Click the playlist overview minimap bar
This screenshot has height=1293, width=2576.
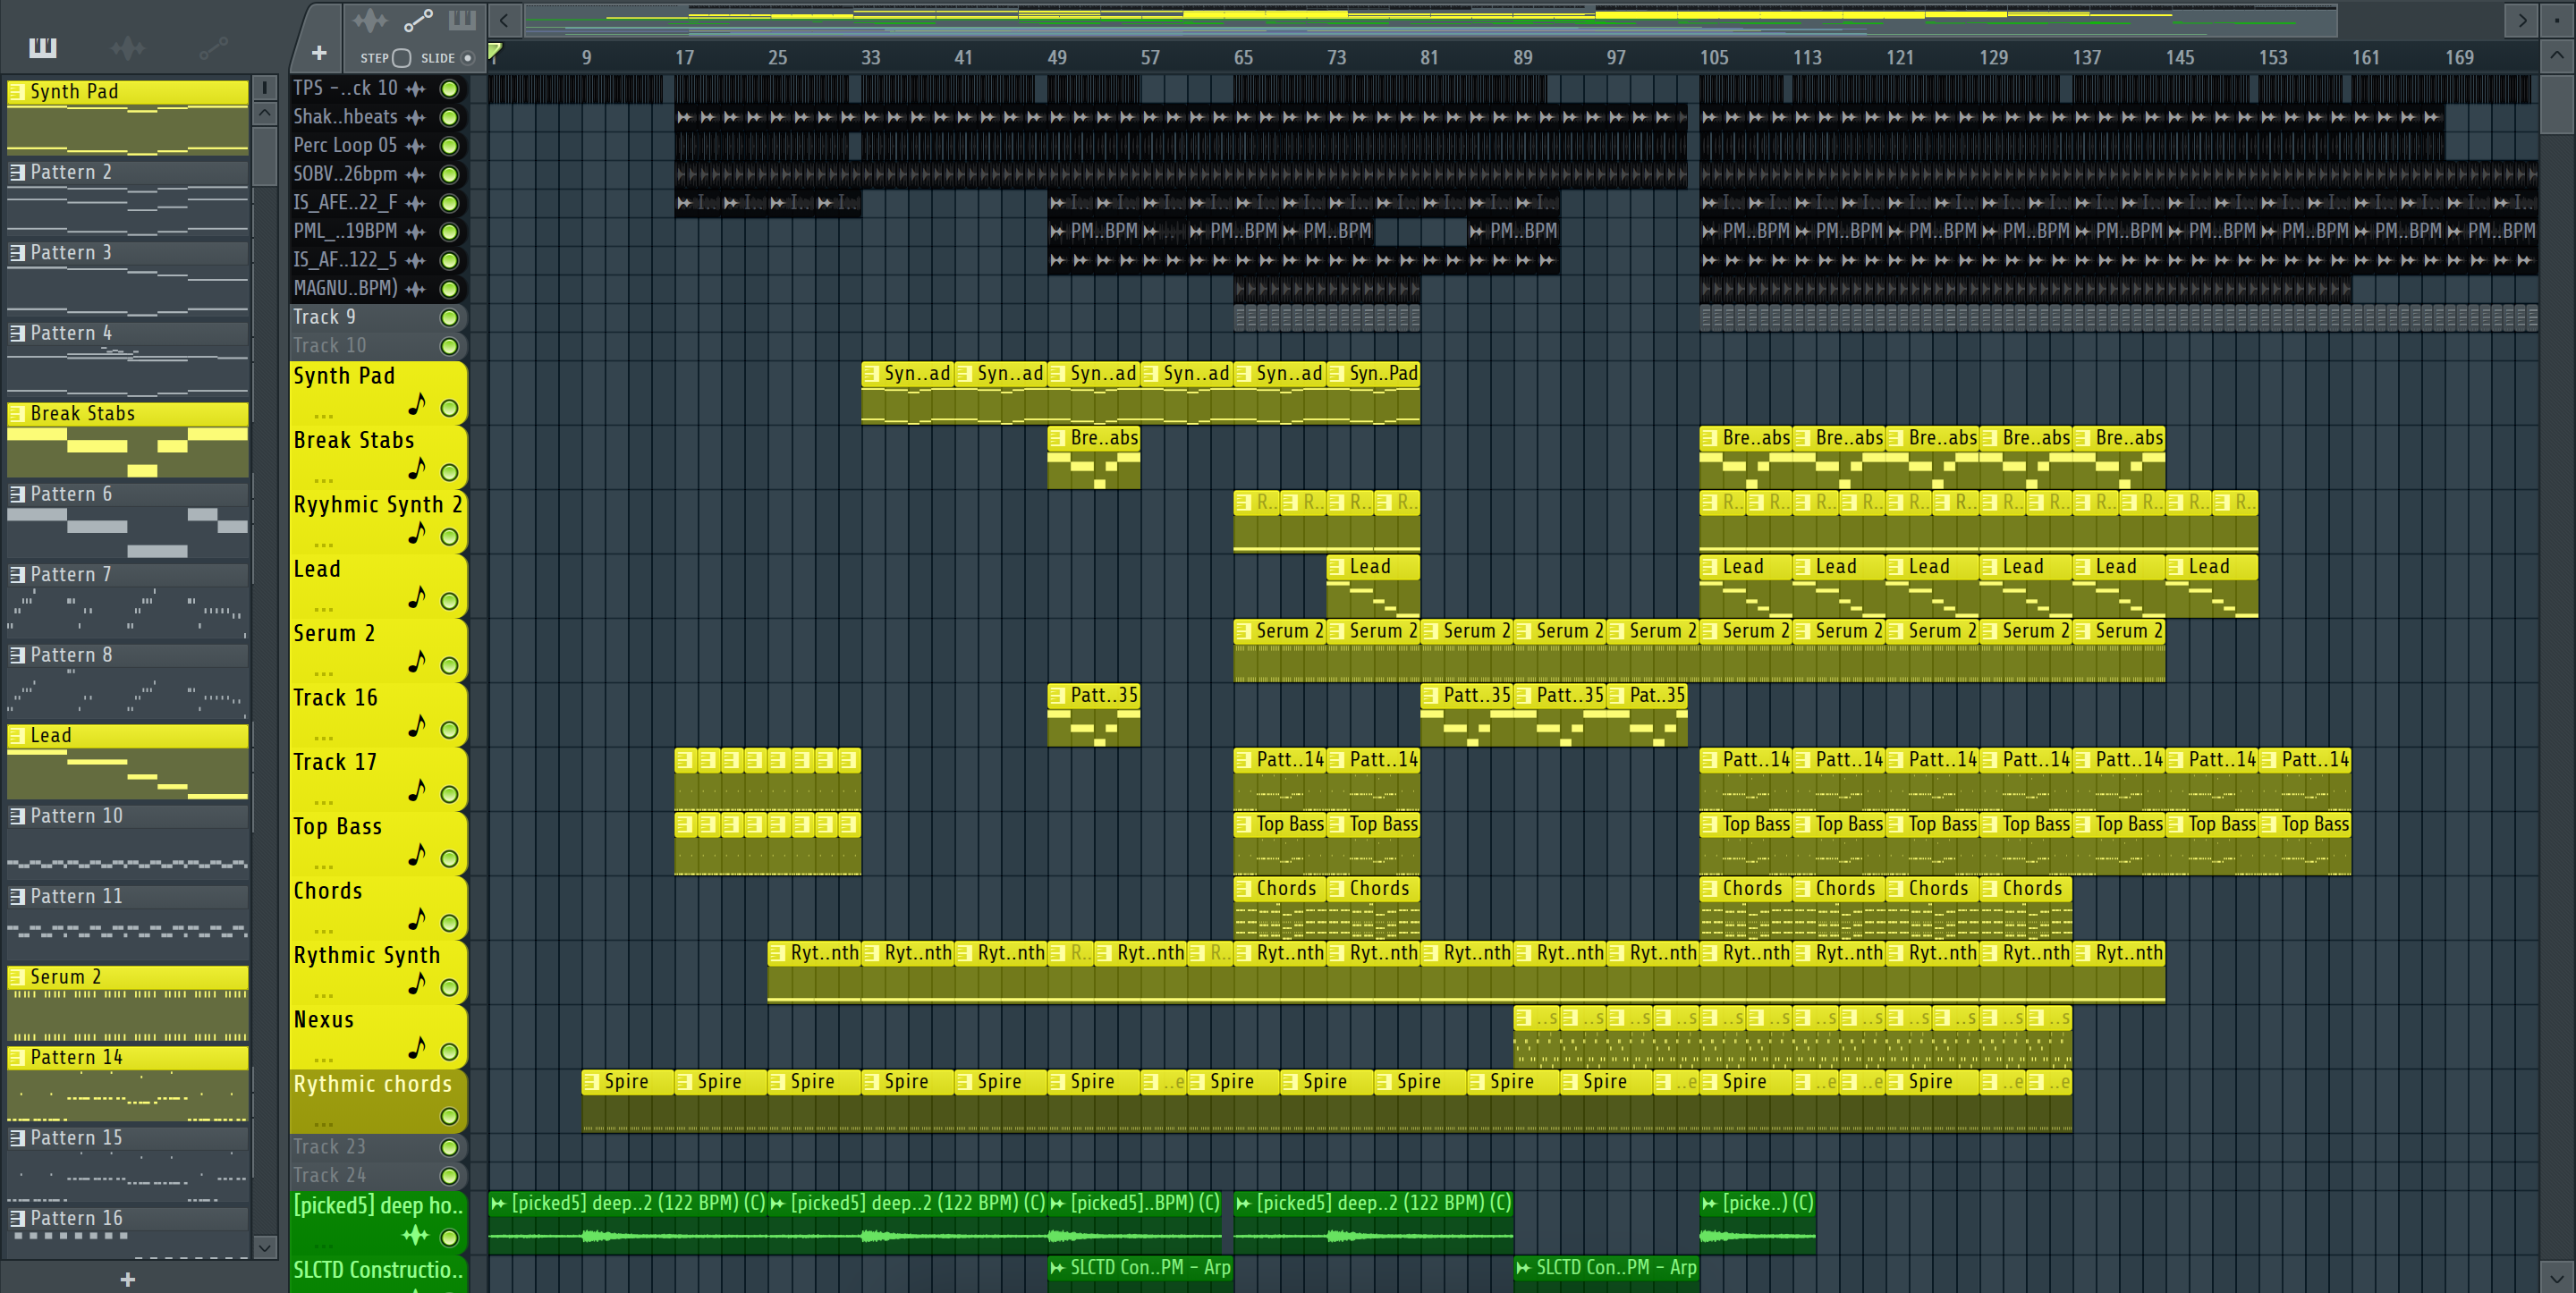1430,19
